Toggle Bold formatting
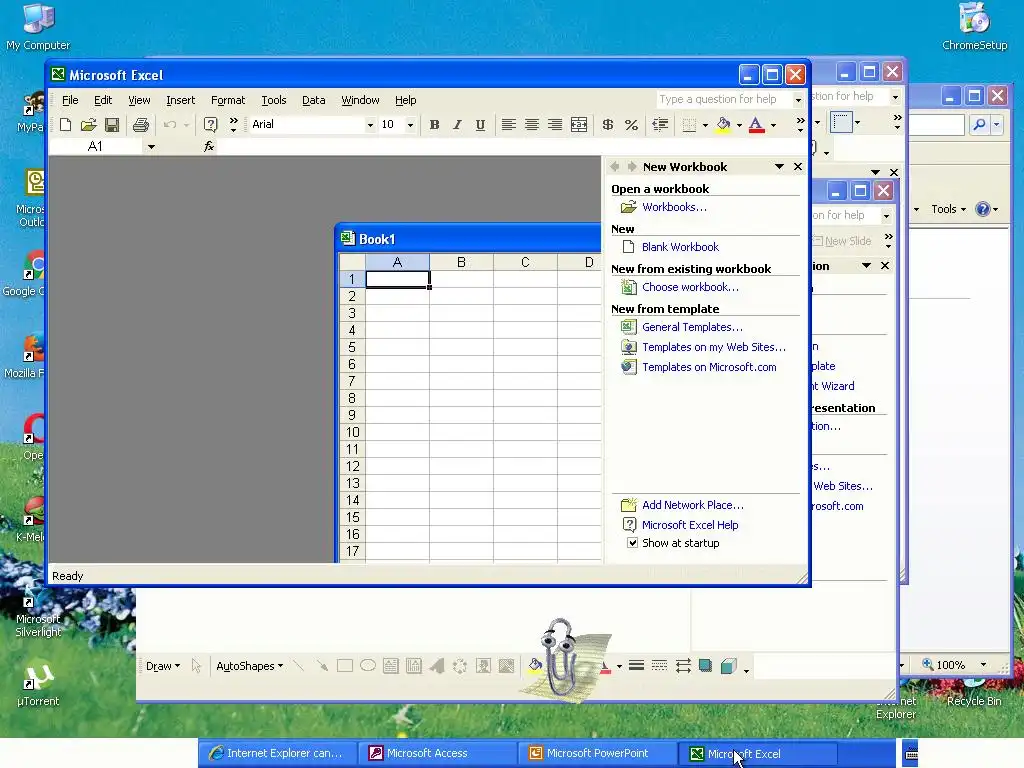1024x768 pixels. pyautogui.click(x=434, y=125)
